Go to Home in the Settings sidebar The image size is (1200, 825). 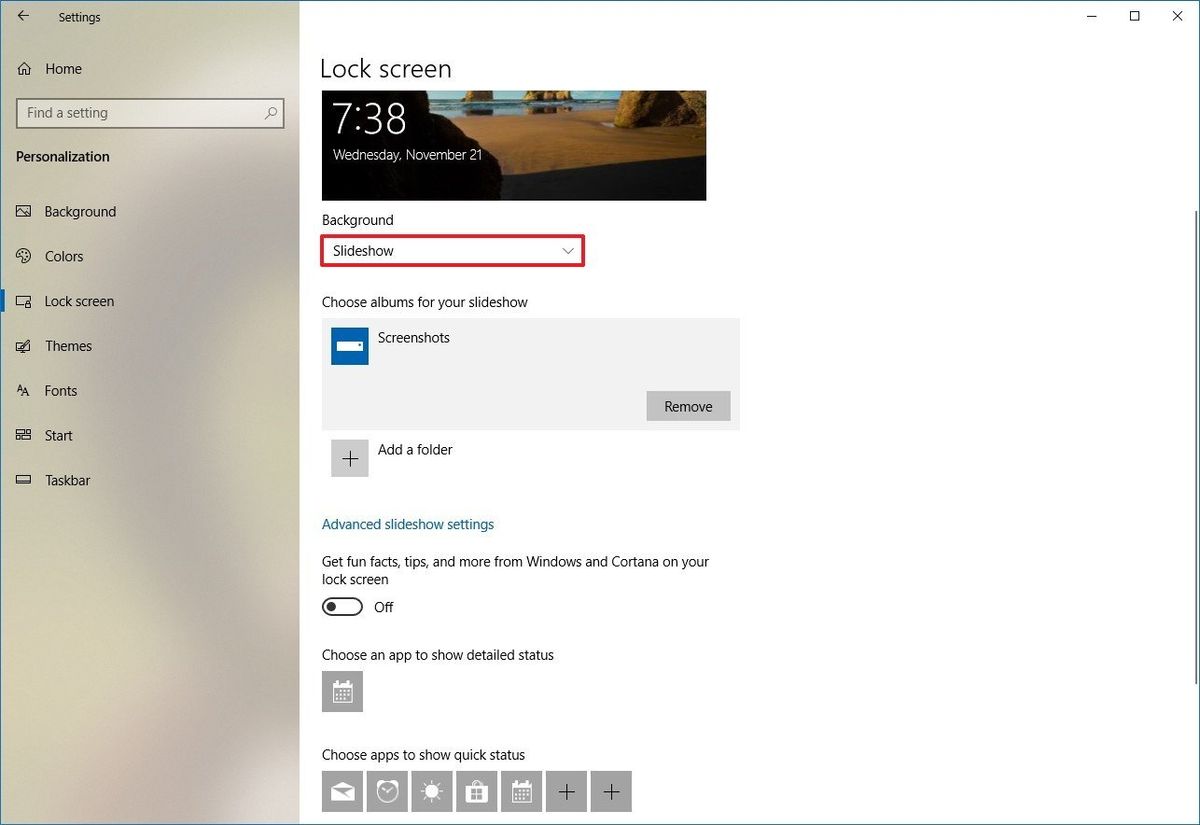point(63,68)
